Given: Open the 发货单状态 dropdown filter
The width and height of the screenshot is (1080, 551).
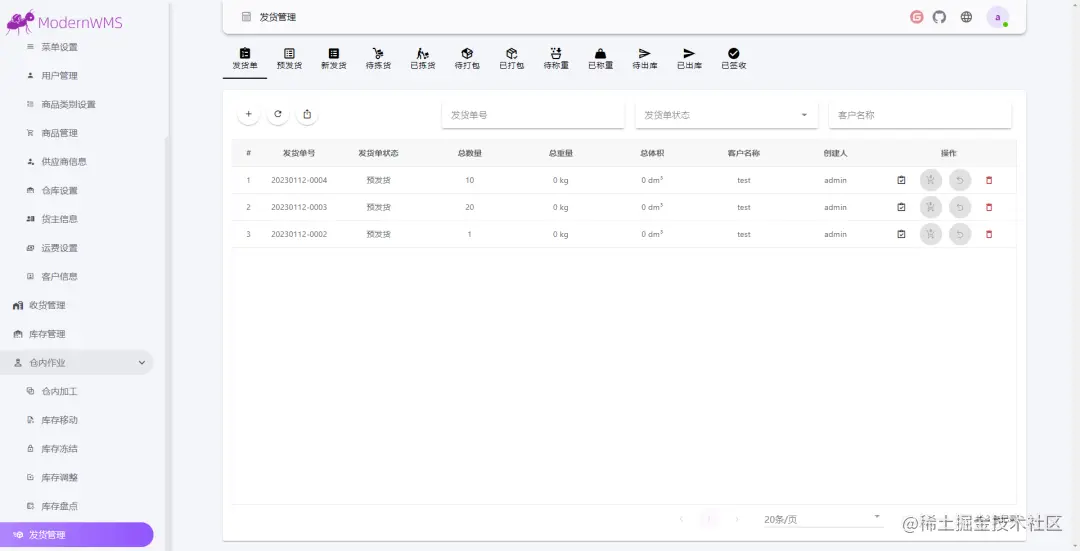Looking at the screenshot, I should 726,115.
